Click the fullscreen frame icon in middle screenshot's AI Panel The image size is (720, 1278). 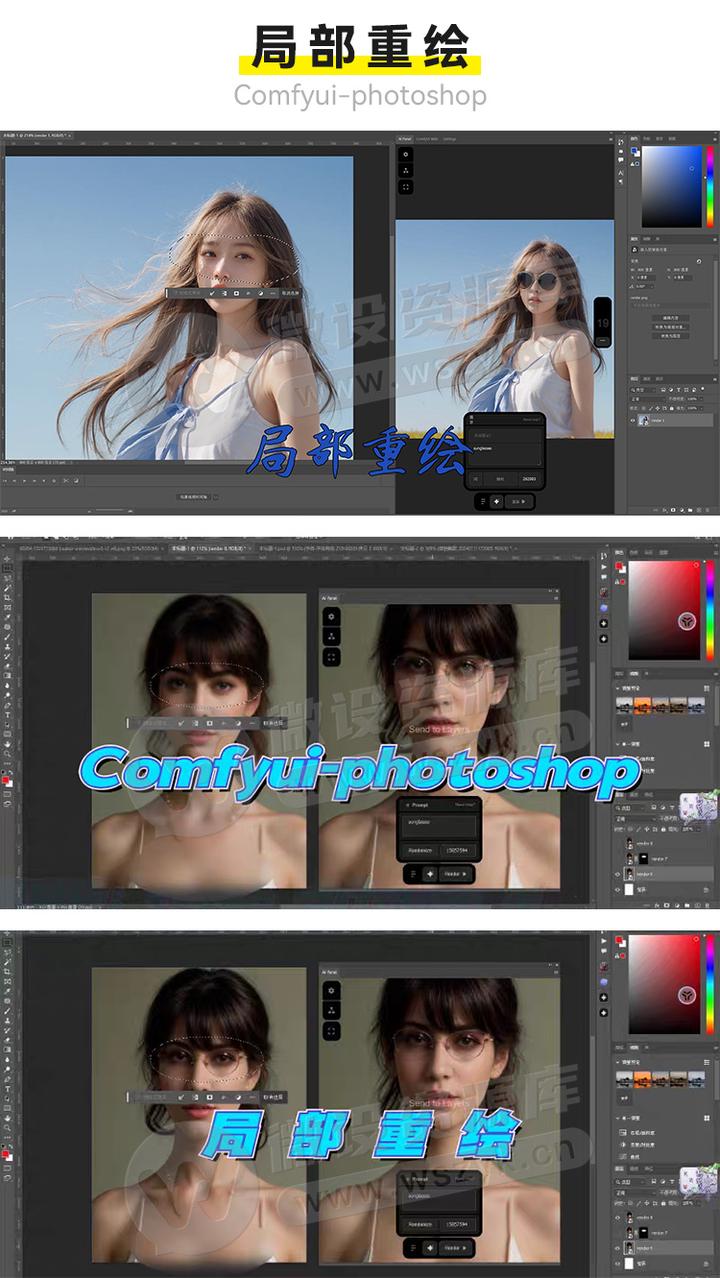[x=331, y=657]
